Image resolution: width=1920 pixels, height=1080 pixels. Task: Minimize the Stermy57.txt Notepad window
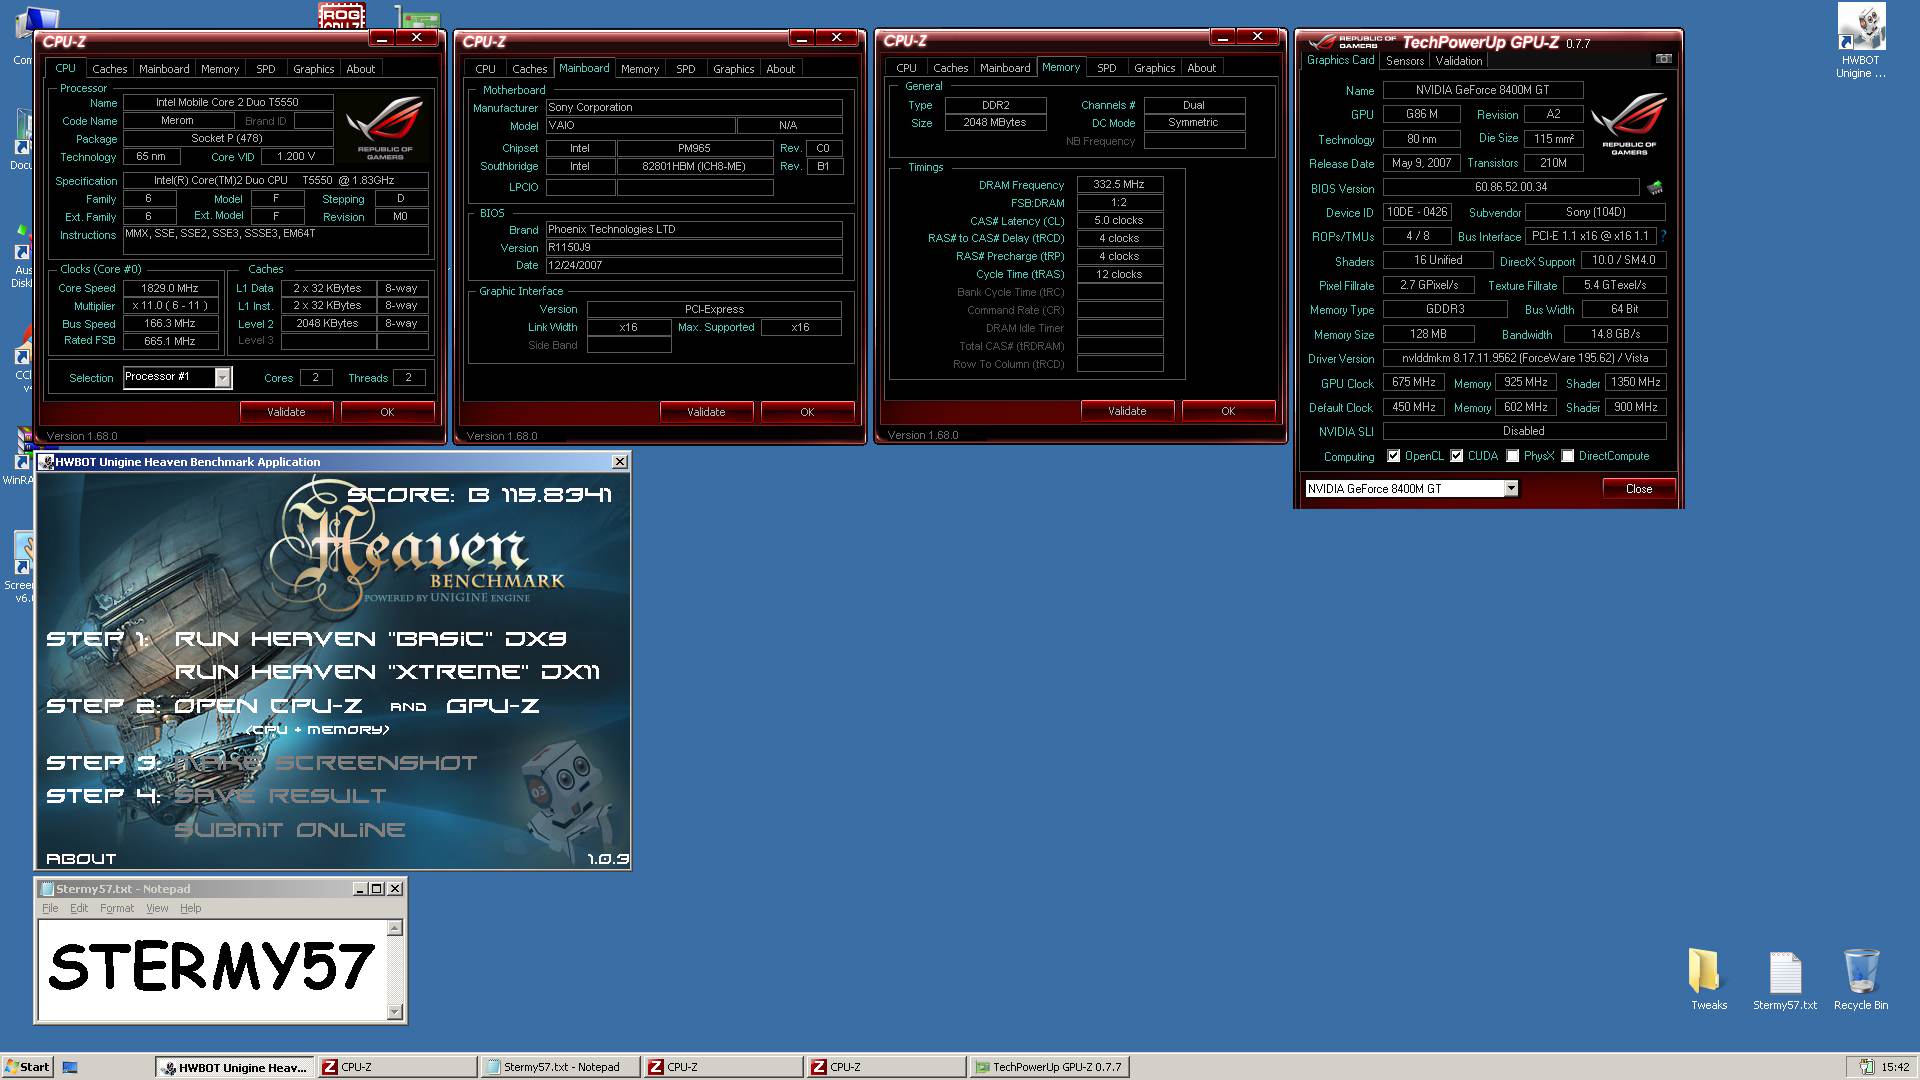[360, 888]
